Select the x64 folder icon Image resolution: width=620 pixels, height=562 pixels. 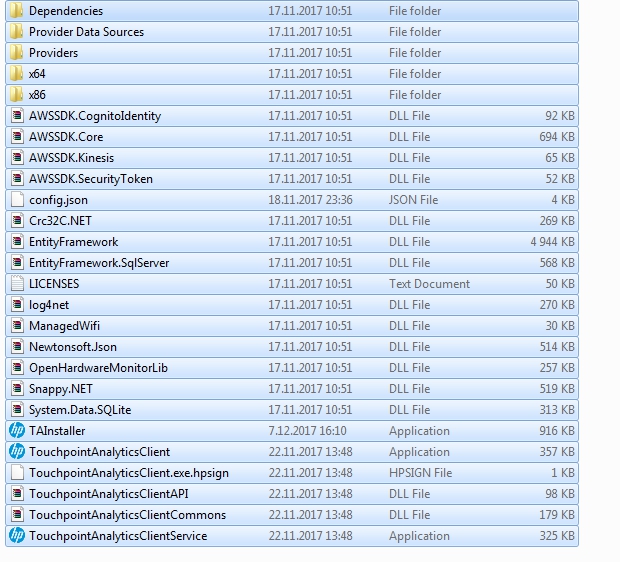(16, 74)
